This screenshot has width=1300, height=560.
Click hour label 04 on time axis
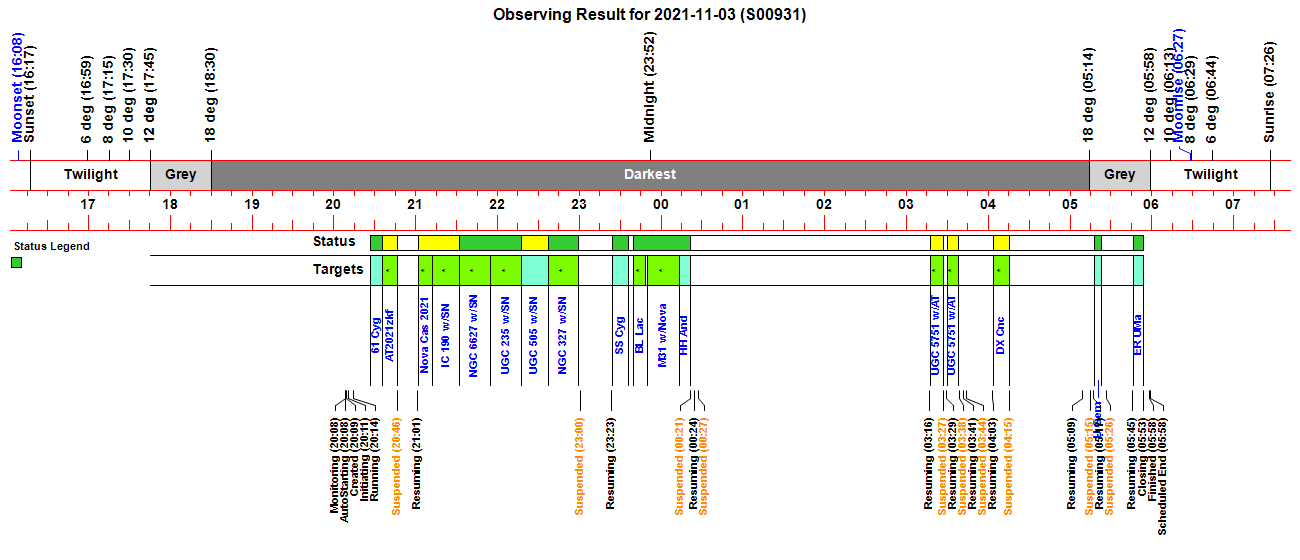(987, 205)
